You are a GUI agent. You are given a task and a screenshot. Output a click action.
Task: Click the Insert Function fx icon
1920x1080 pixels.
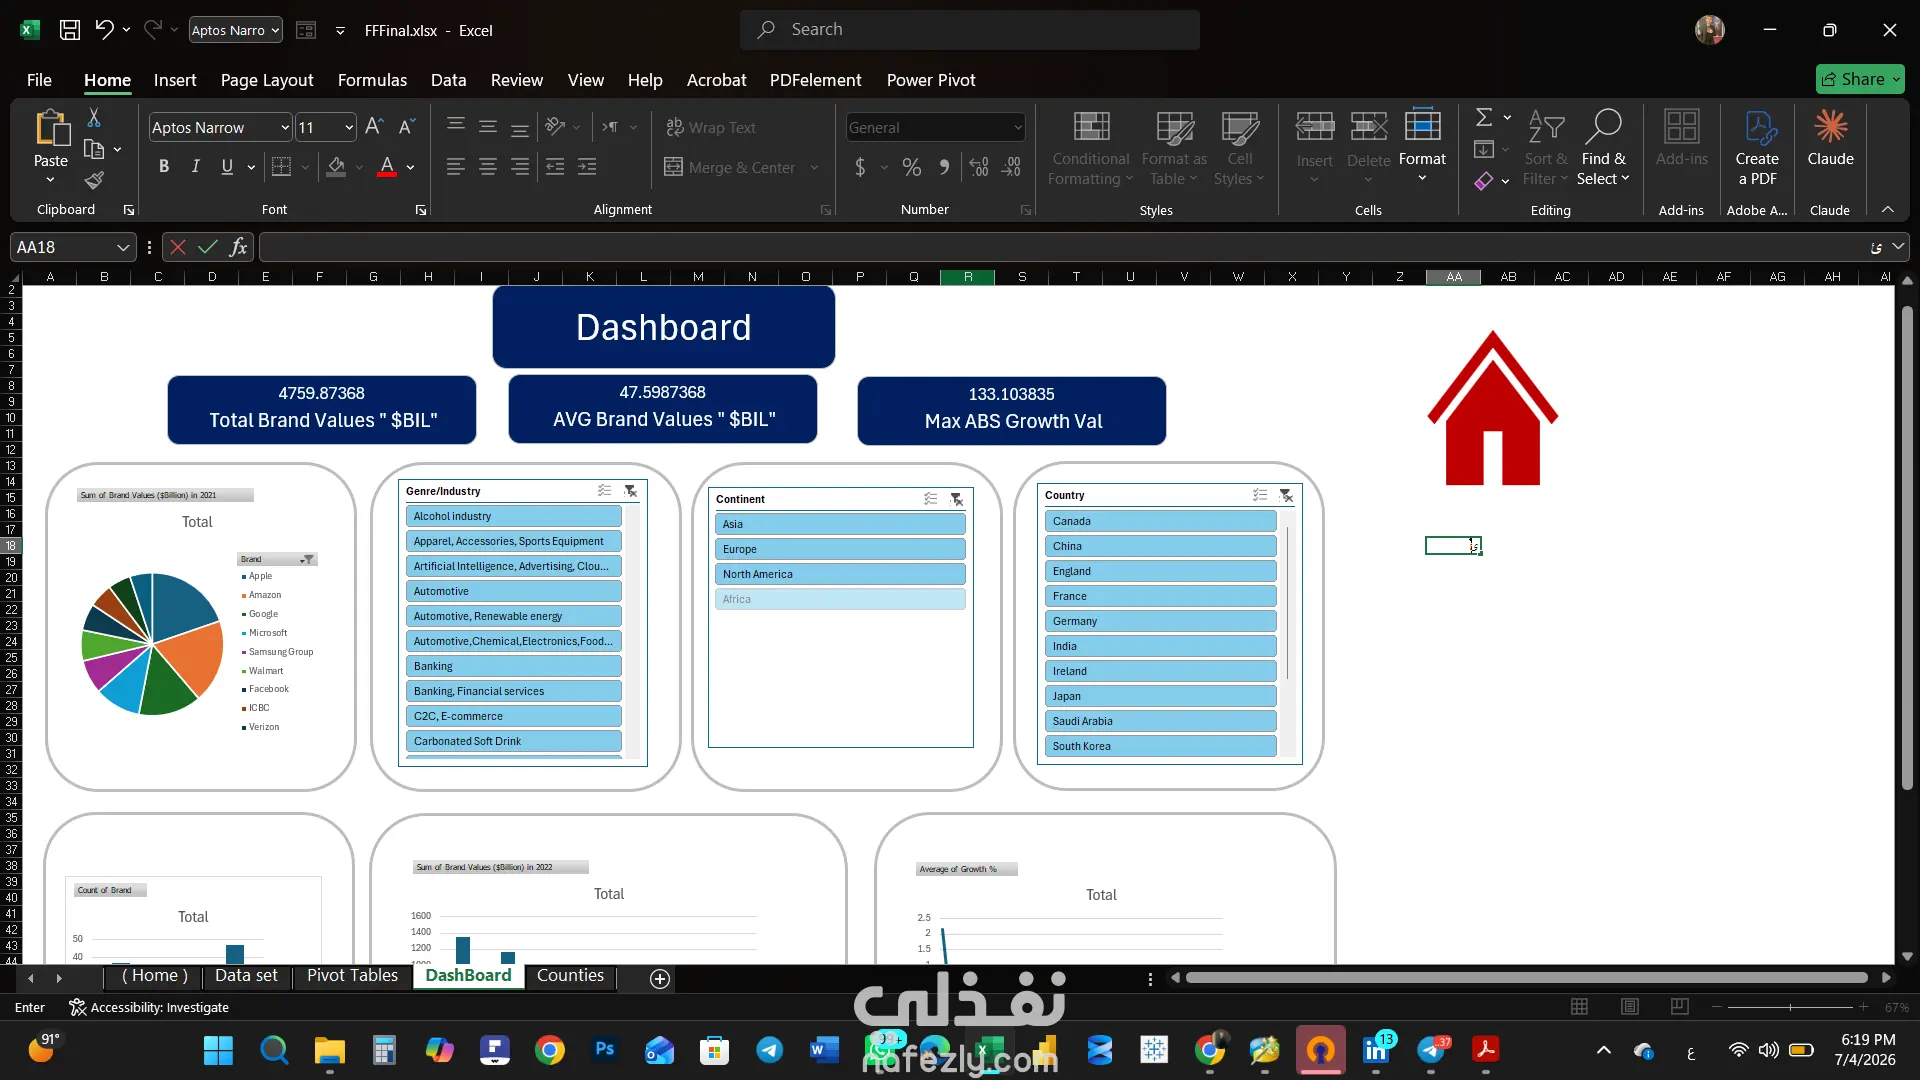click(238, 247)
